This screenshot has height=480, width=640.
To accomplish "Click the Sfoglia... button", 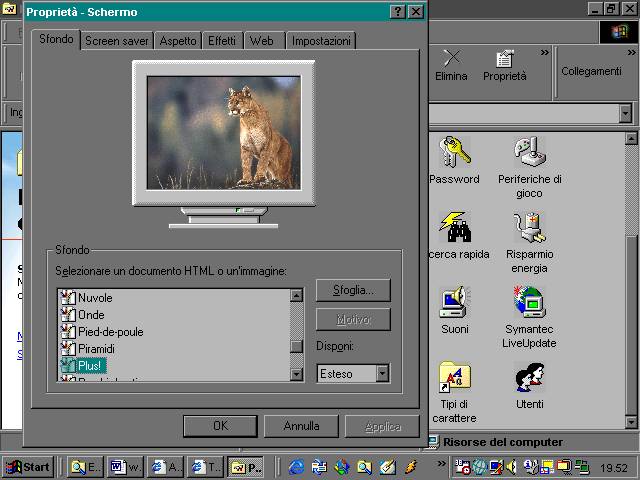I will tap(353, 290).
